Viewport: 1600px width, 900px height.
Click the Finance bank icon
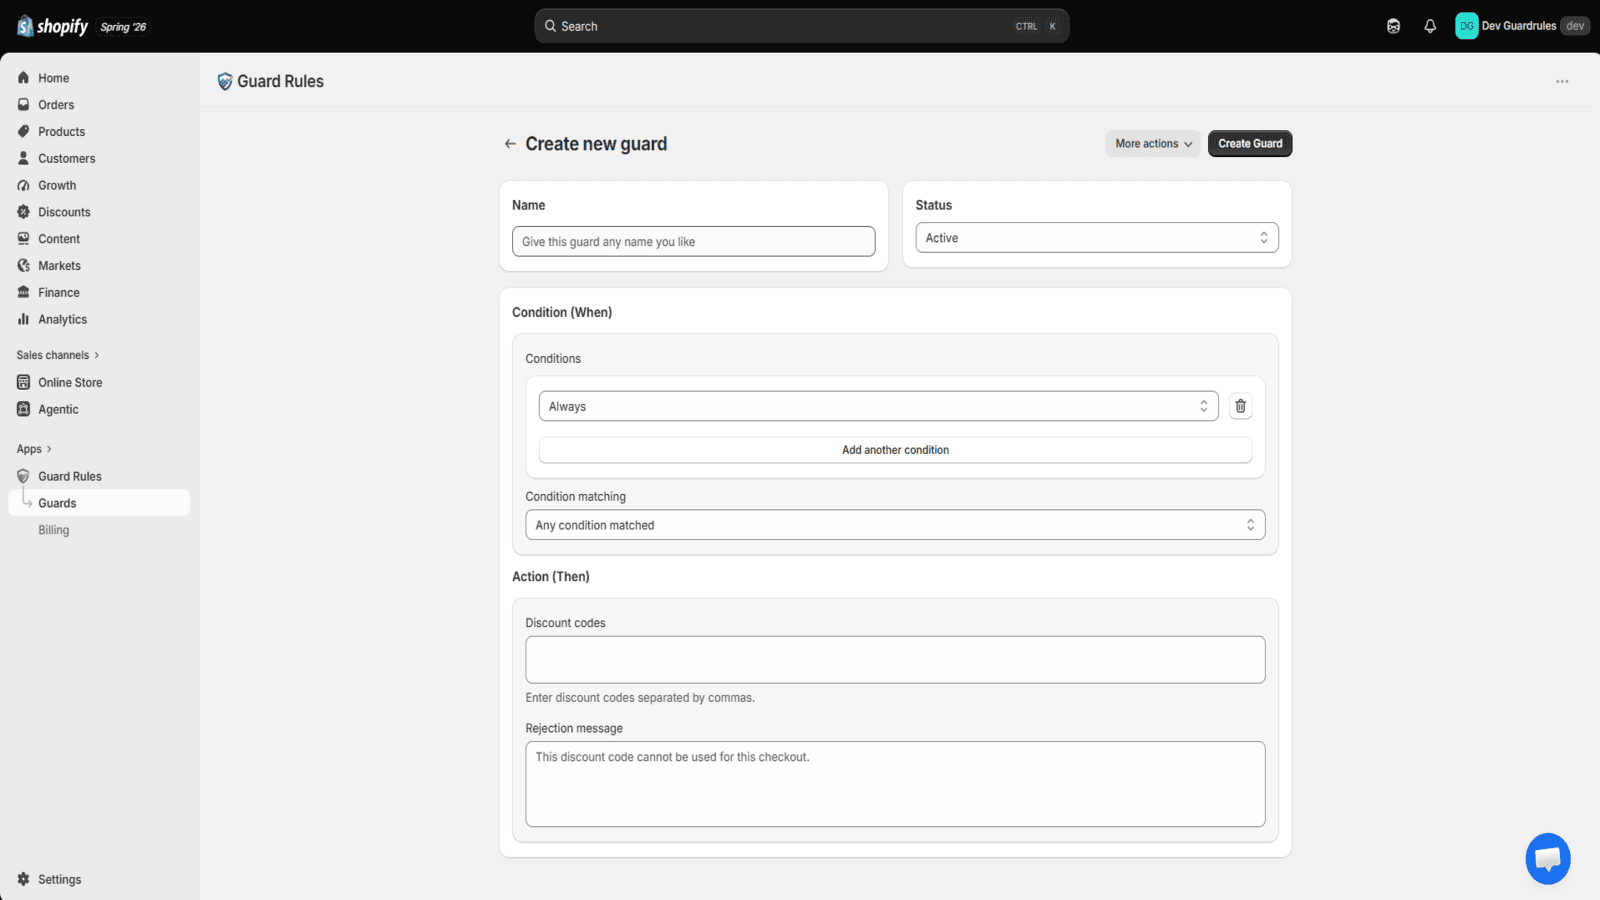(x=23, y=292)
